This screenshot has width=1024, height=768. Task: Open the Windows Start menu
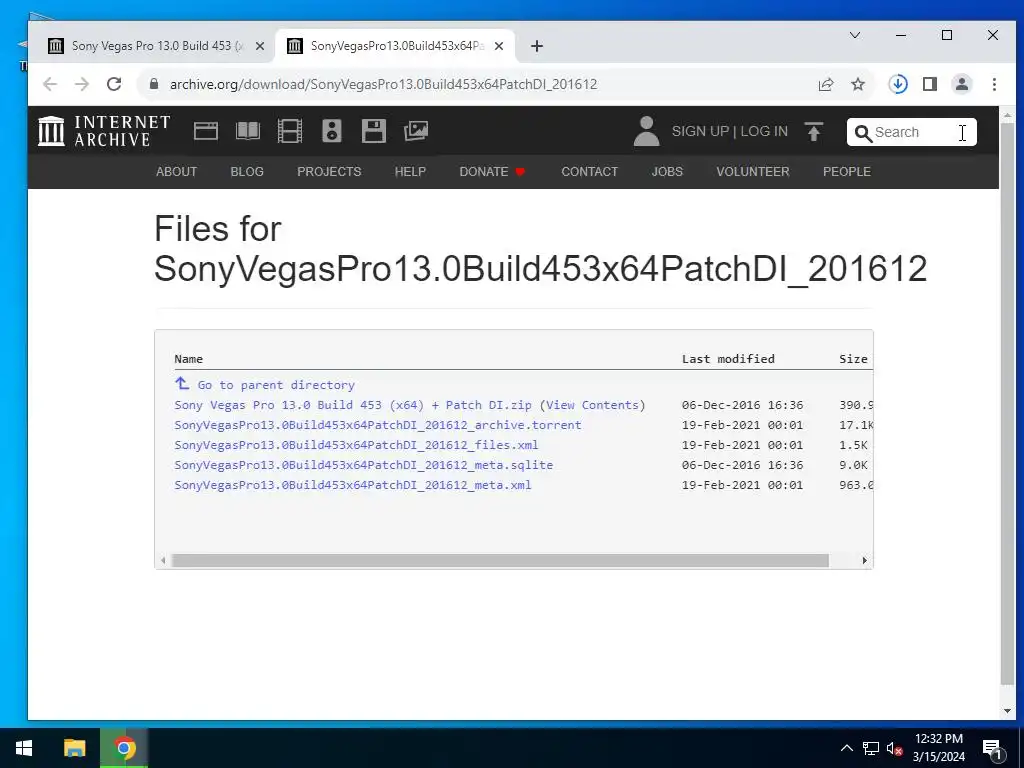[24, 748]
